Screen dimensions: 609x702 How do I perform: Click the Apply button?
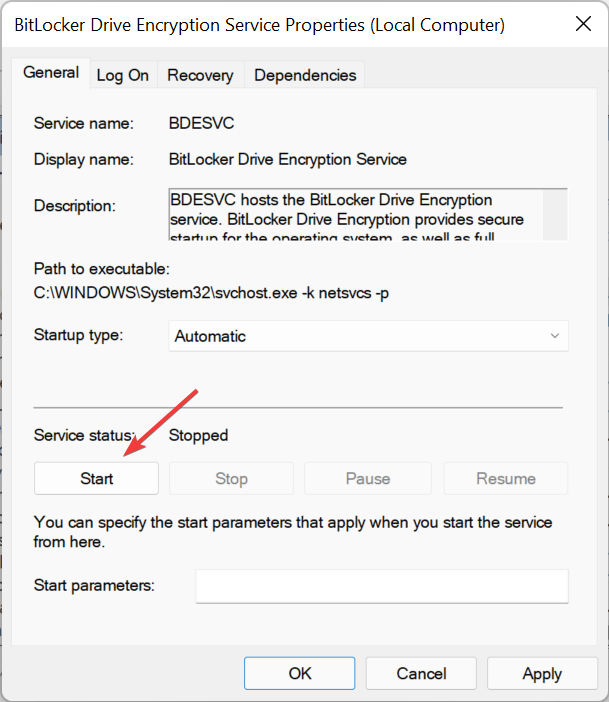(542, 674)
